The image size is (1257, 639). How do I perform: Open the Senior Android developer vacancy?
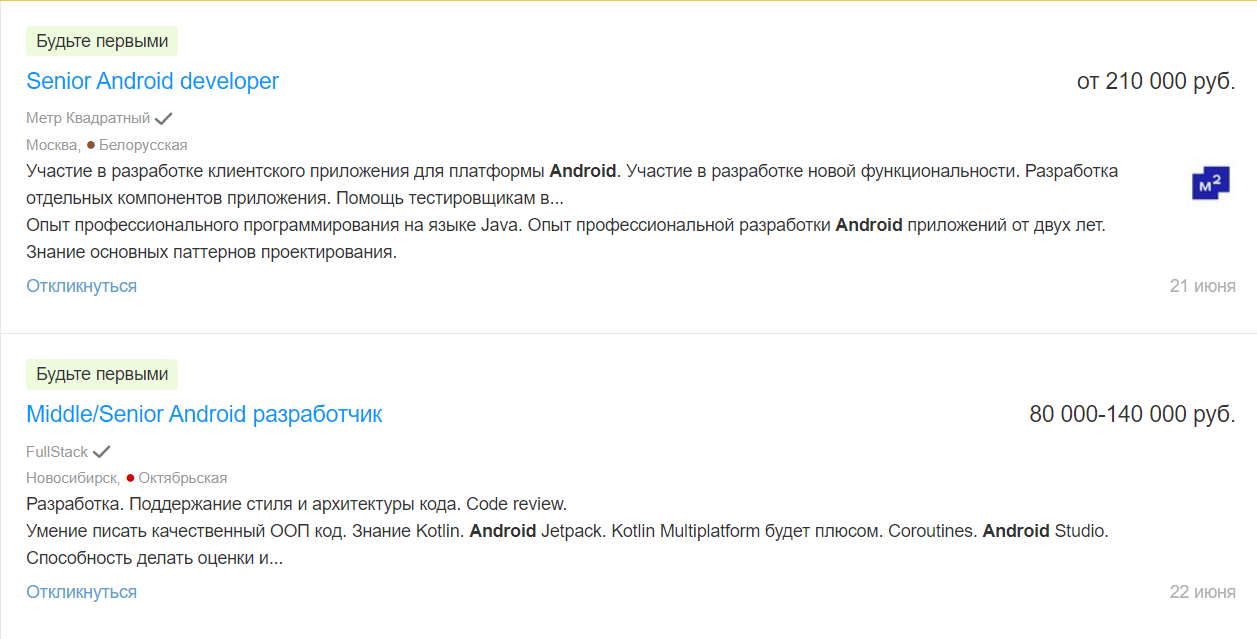click(152, 81)
